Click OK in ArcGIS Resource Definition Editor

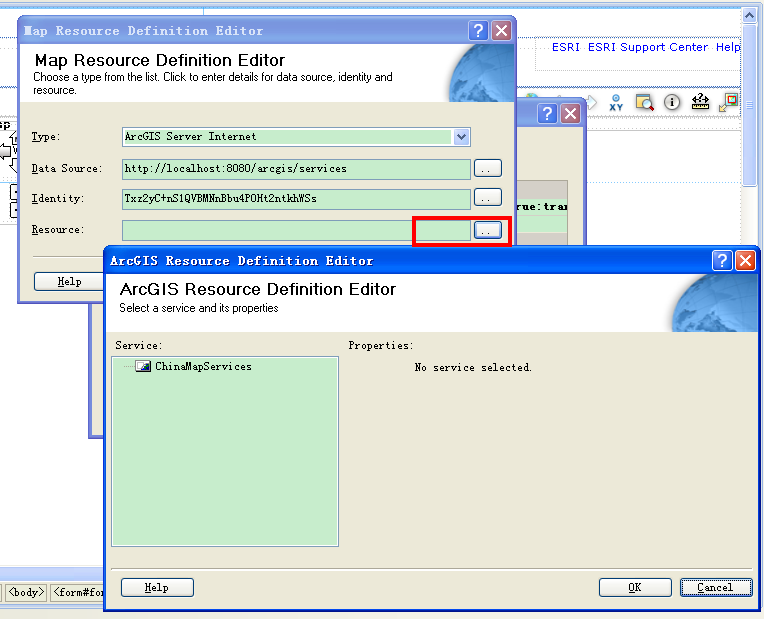point(635,587)
